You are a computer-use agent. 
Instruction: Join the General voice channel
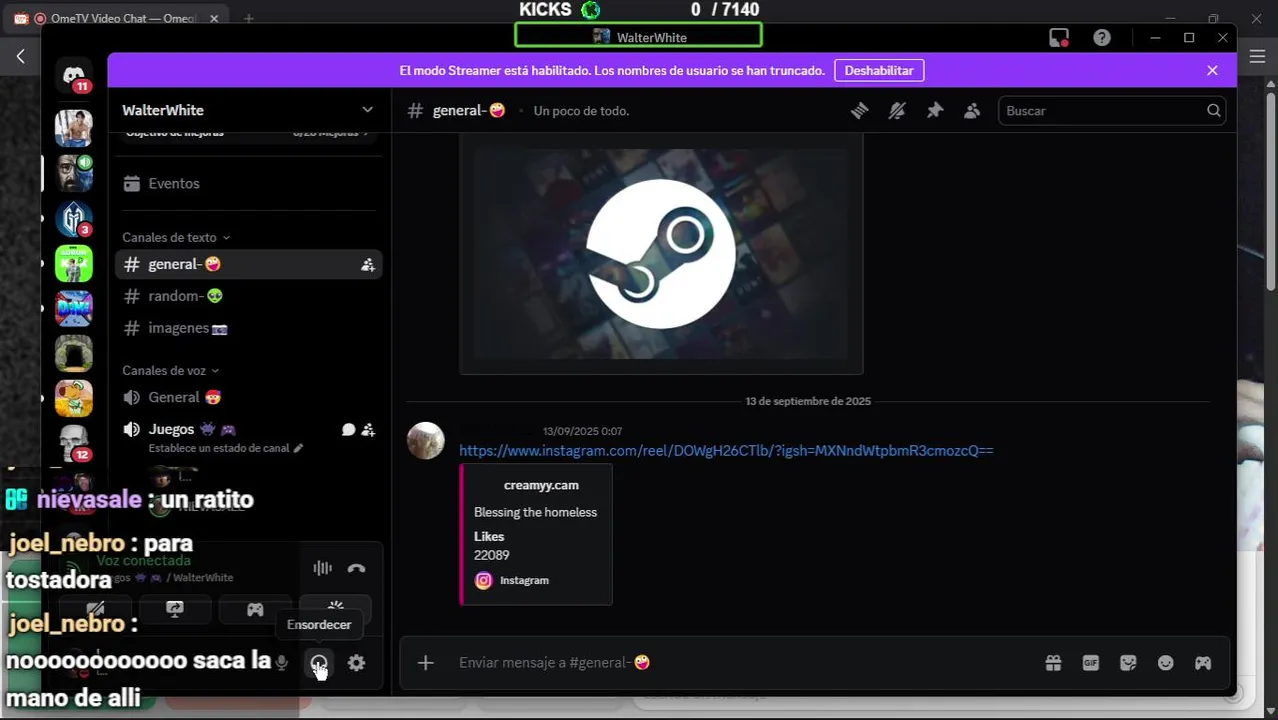pyautogui.click(x=249, y=398)
